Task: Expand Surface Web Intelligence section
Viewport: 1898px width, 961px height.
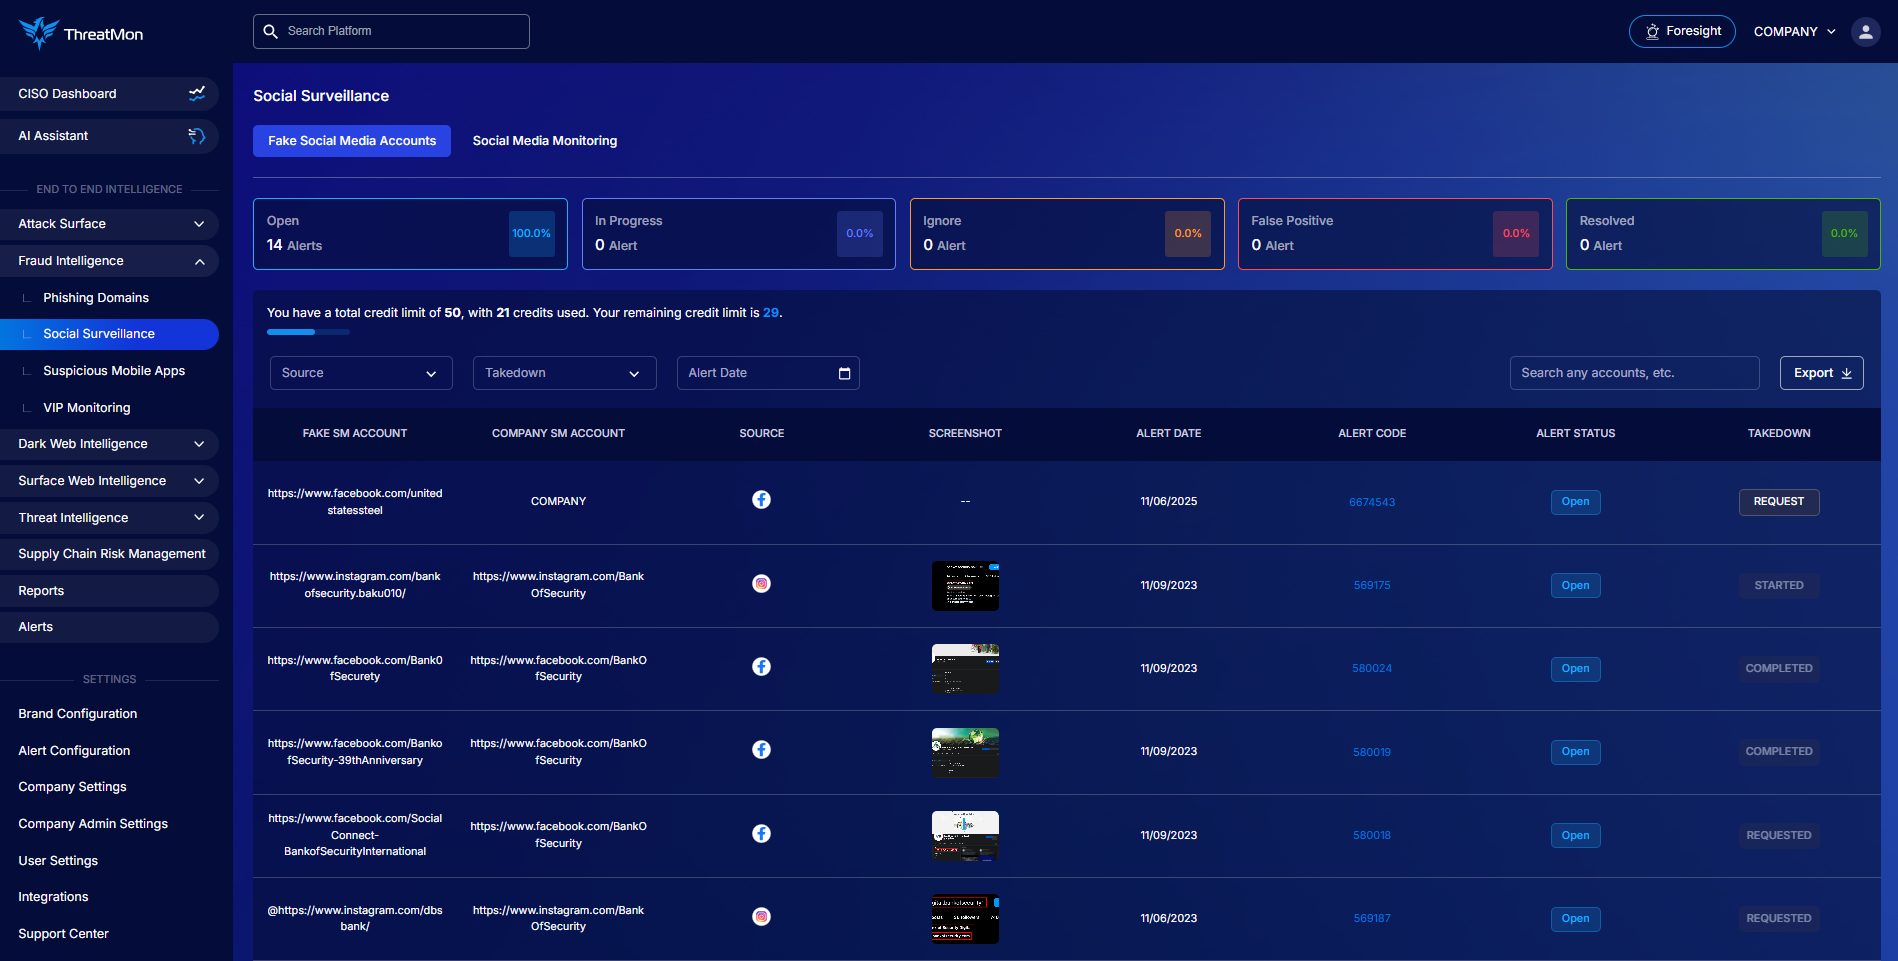Action: click(x=109, y=481)
